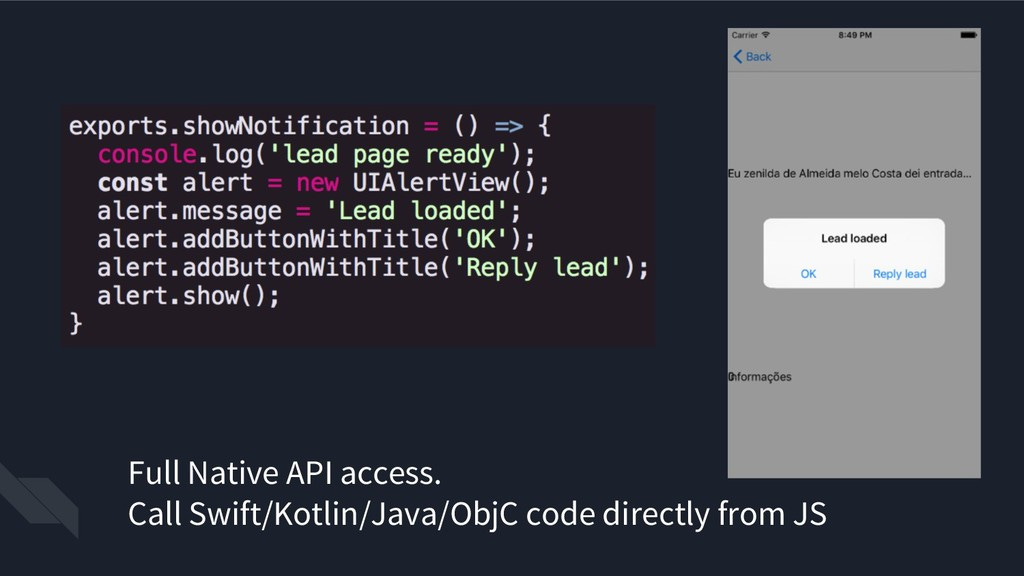Click the 'Full Native API access.' caption
This screenshot has height=576, width=1024.
click(285, 473)
